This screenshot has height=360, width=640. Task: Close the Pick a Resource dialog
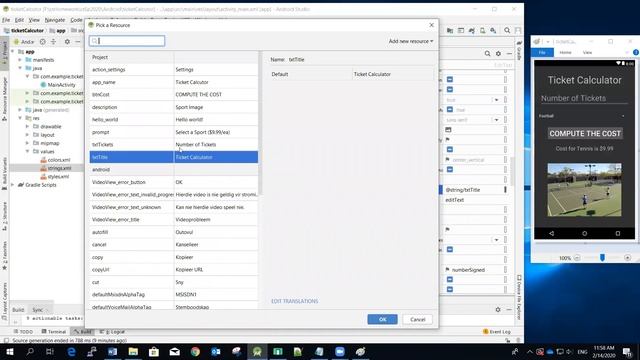[431, 25]
